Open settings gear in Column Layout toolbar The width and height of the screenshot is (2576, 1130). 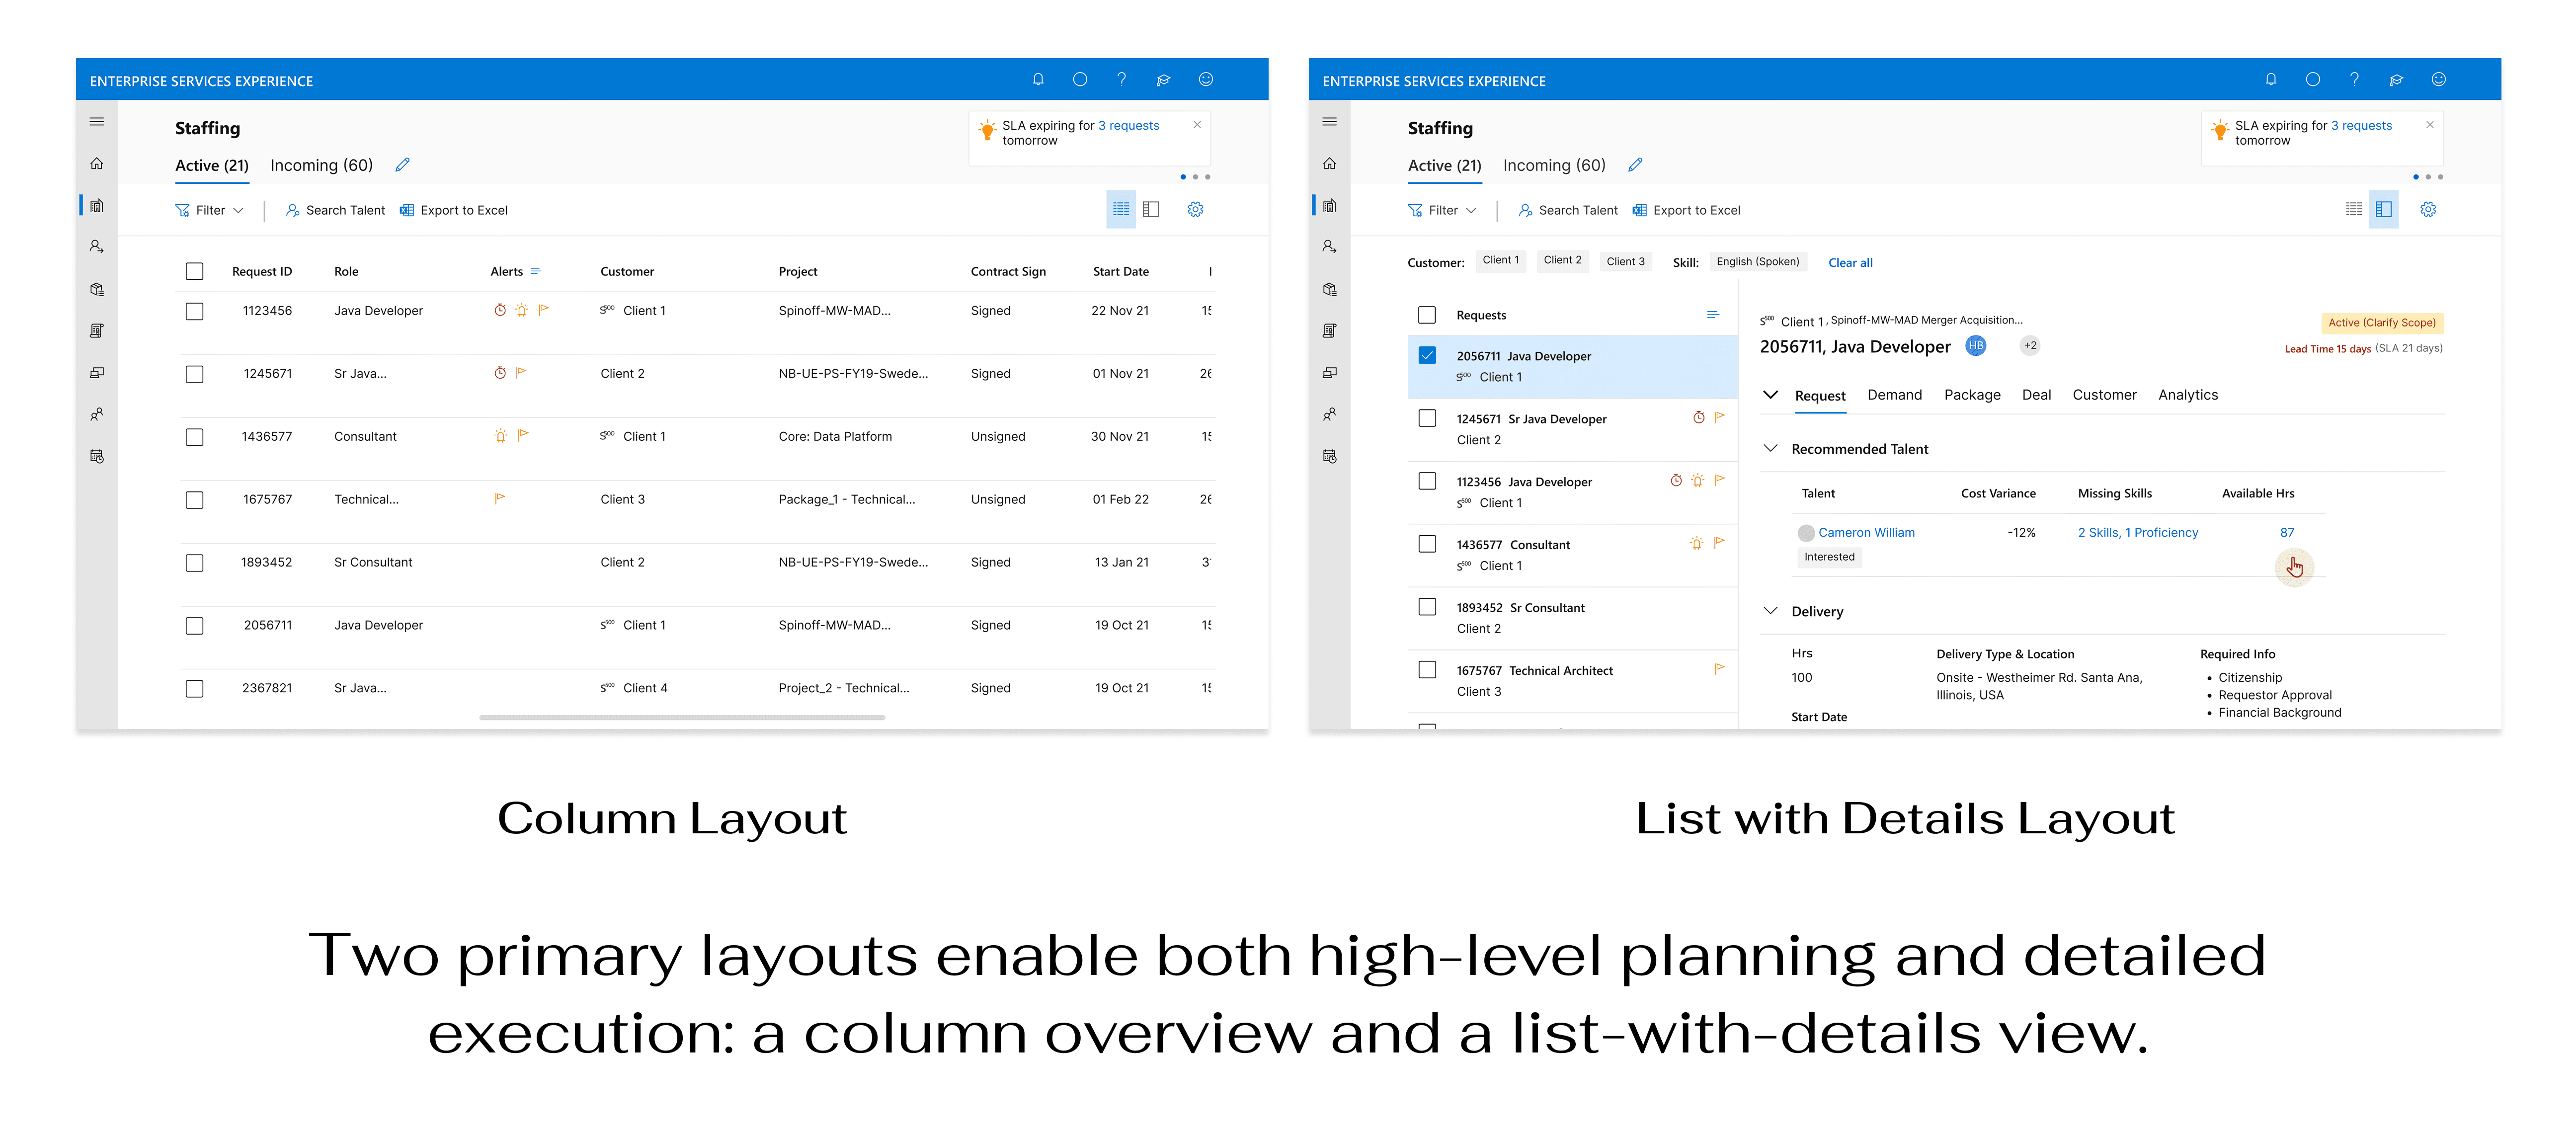1195,210
